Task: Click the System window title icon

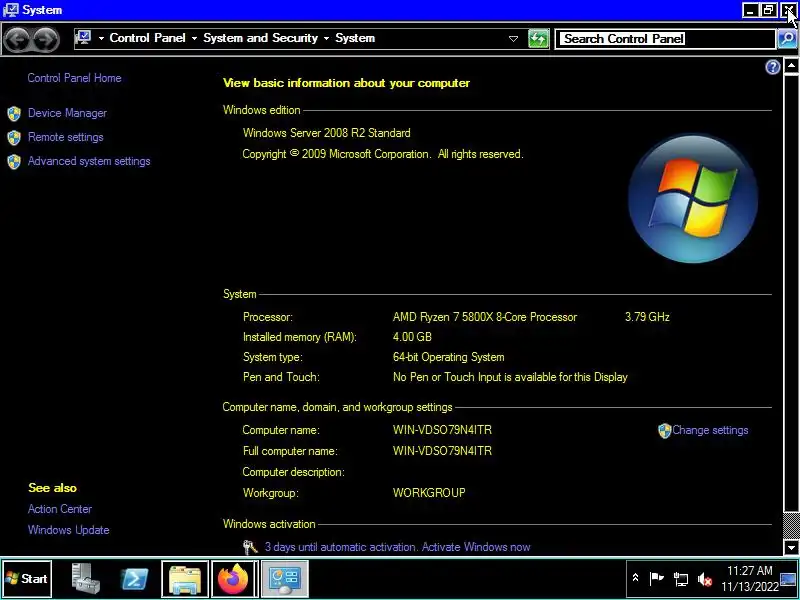Action: (x=10, y=10)
